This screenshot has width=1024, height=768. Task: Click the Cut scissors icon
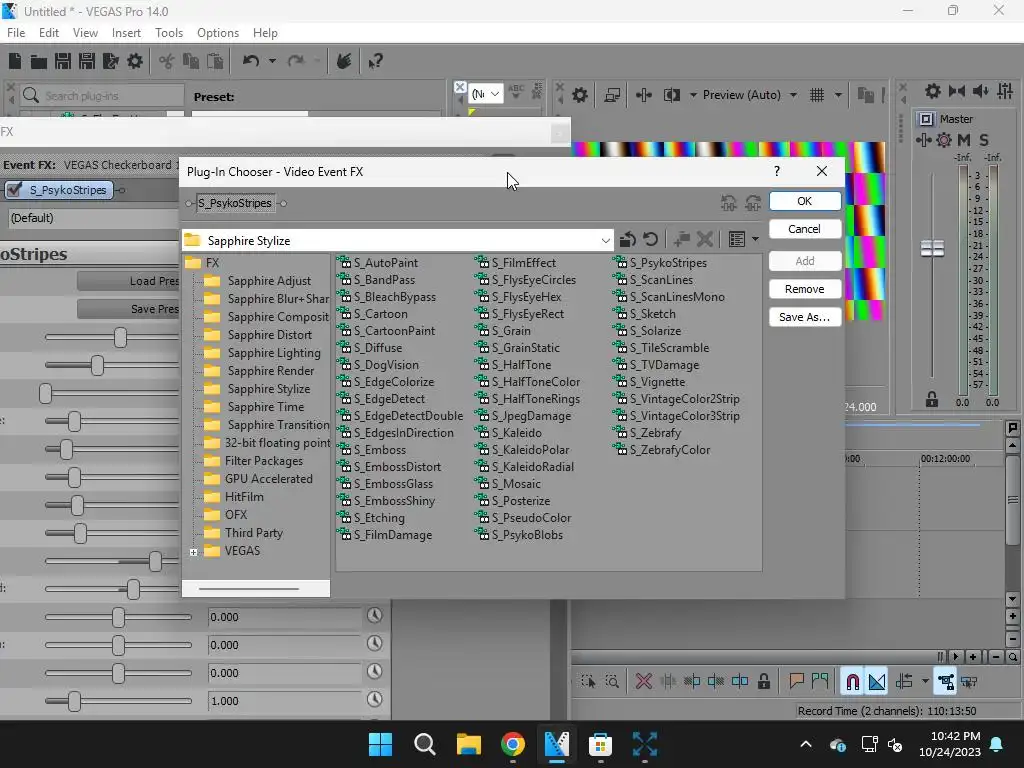tap(167, 61)
